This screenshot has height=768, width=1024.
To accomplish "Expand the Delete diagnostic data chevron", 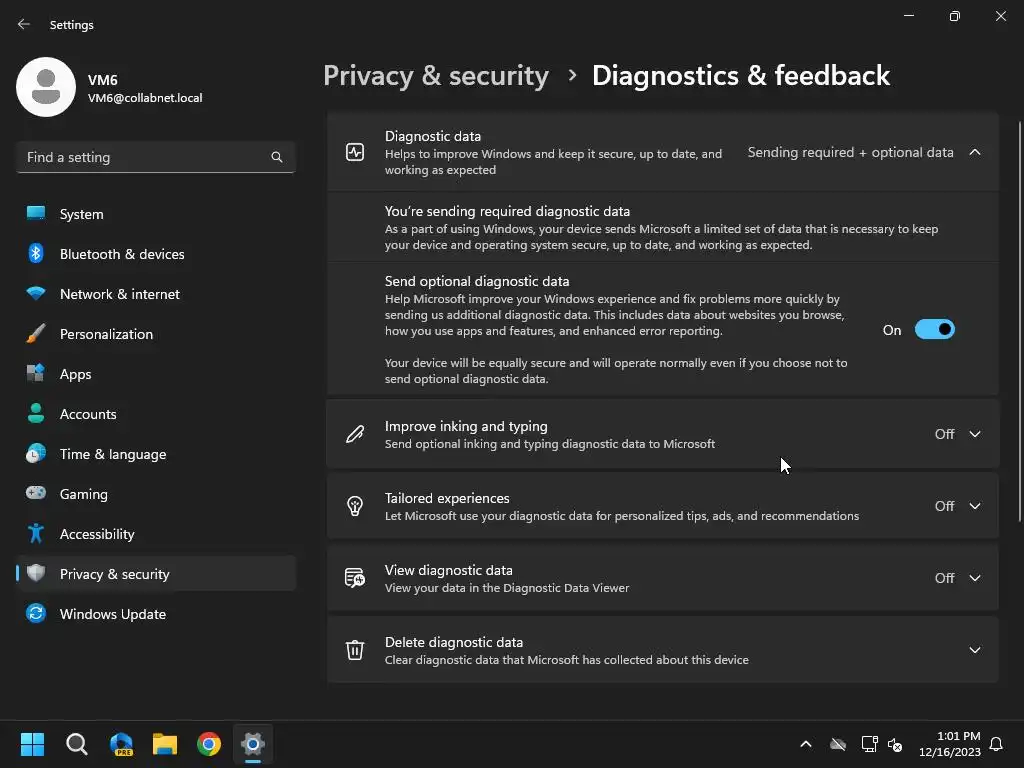I will 974,650.
